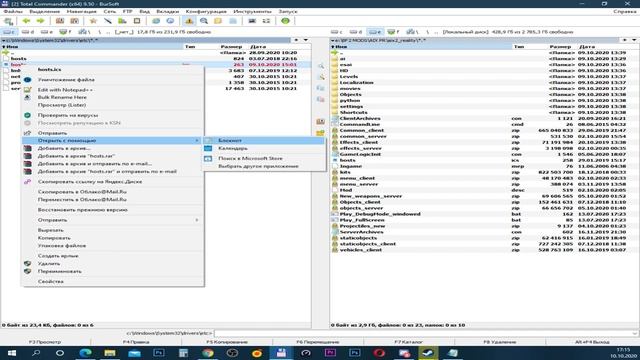
Task: Select vehicles_client archive in right panel
Action: [361, 250]
